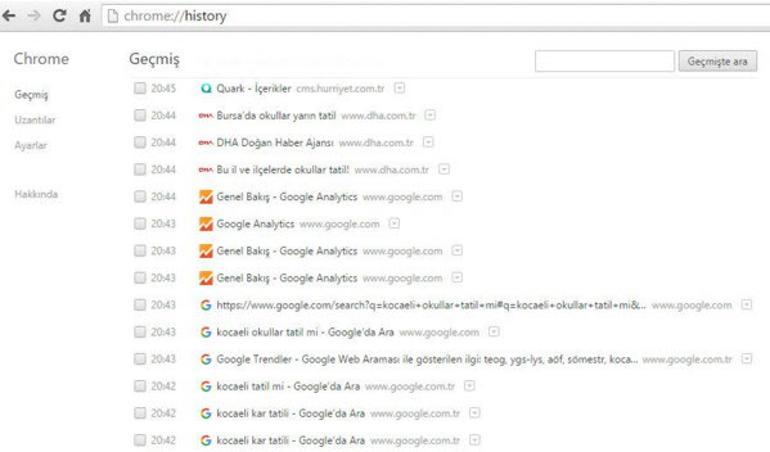The height and width of the screenshot is (452, 770).
Task: Switch to Ayarlar in the sidebar
Action: click(x=30, y=145)
